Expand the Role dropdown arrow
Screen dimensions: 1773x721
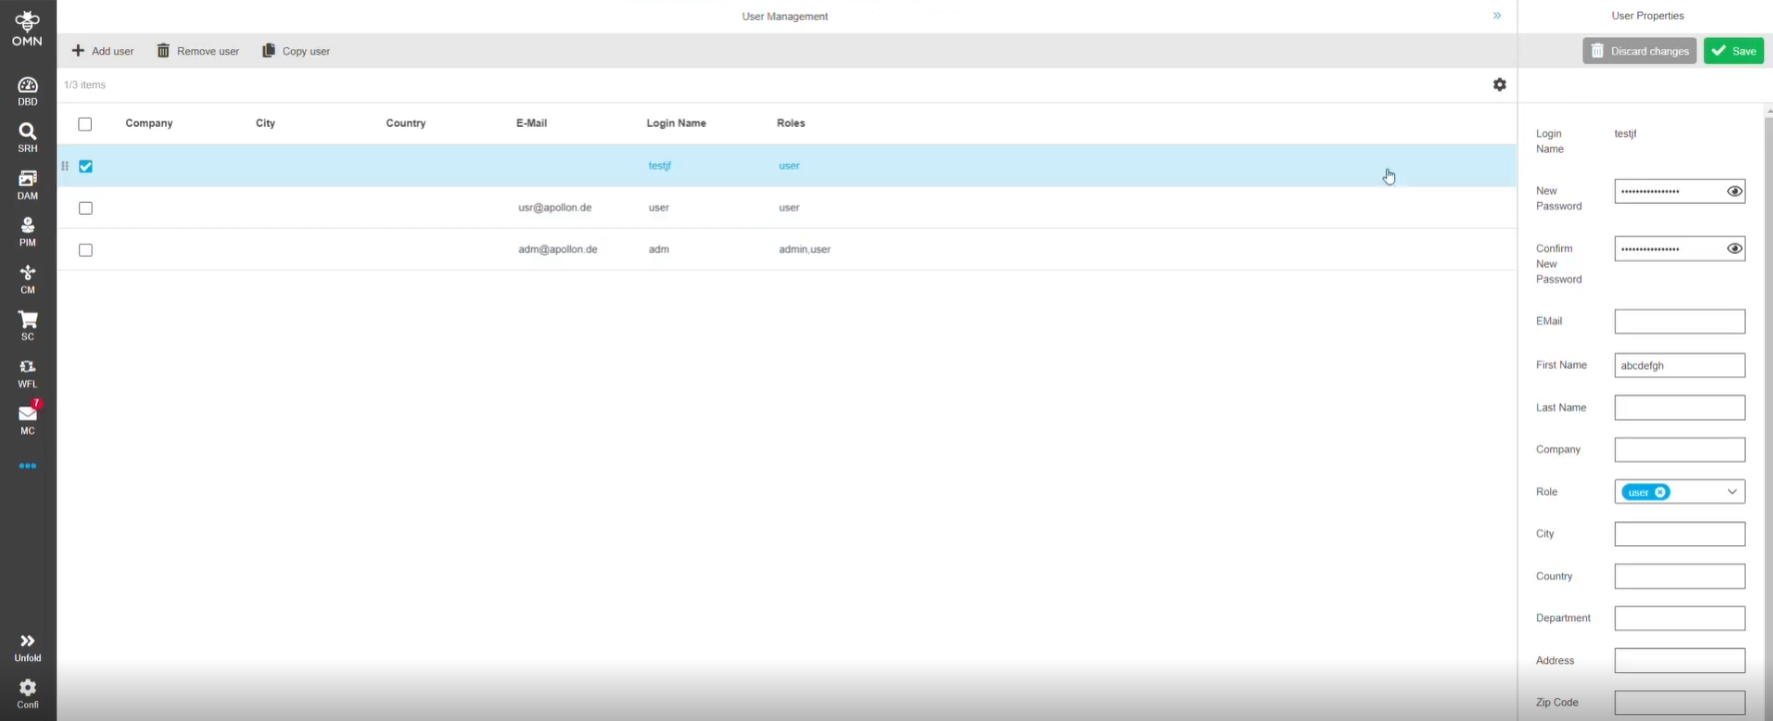(1732, 492)
